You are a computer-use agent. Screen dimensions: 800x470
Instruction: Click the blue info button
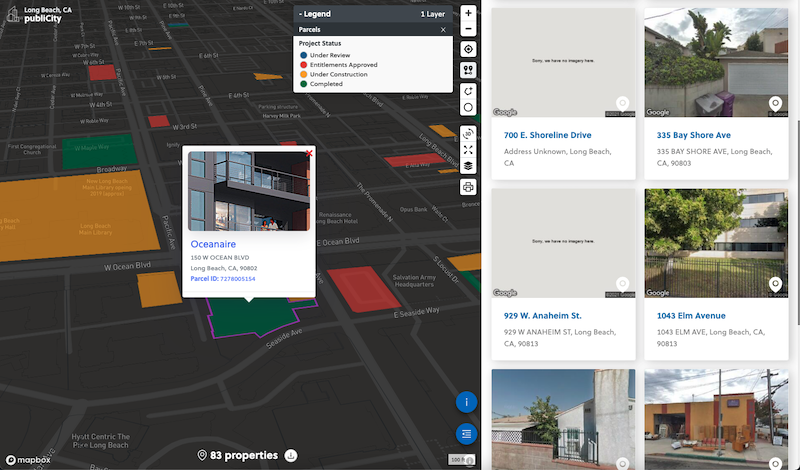point(466,402)
